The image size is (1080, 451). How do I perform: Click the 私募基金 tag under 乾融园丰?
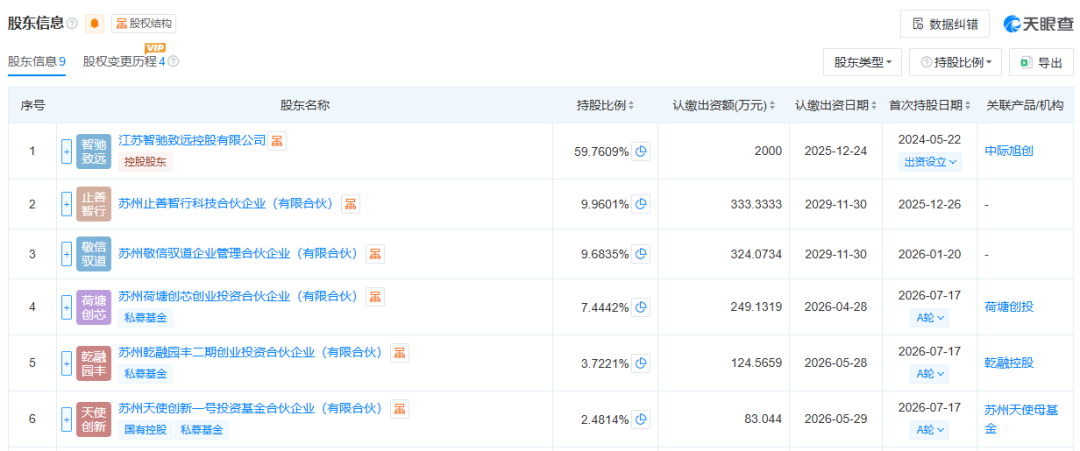click(x=145, y=374)
